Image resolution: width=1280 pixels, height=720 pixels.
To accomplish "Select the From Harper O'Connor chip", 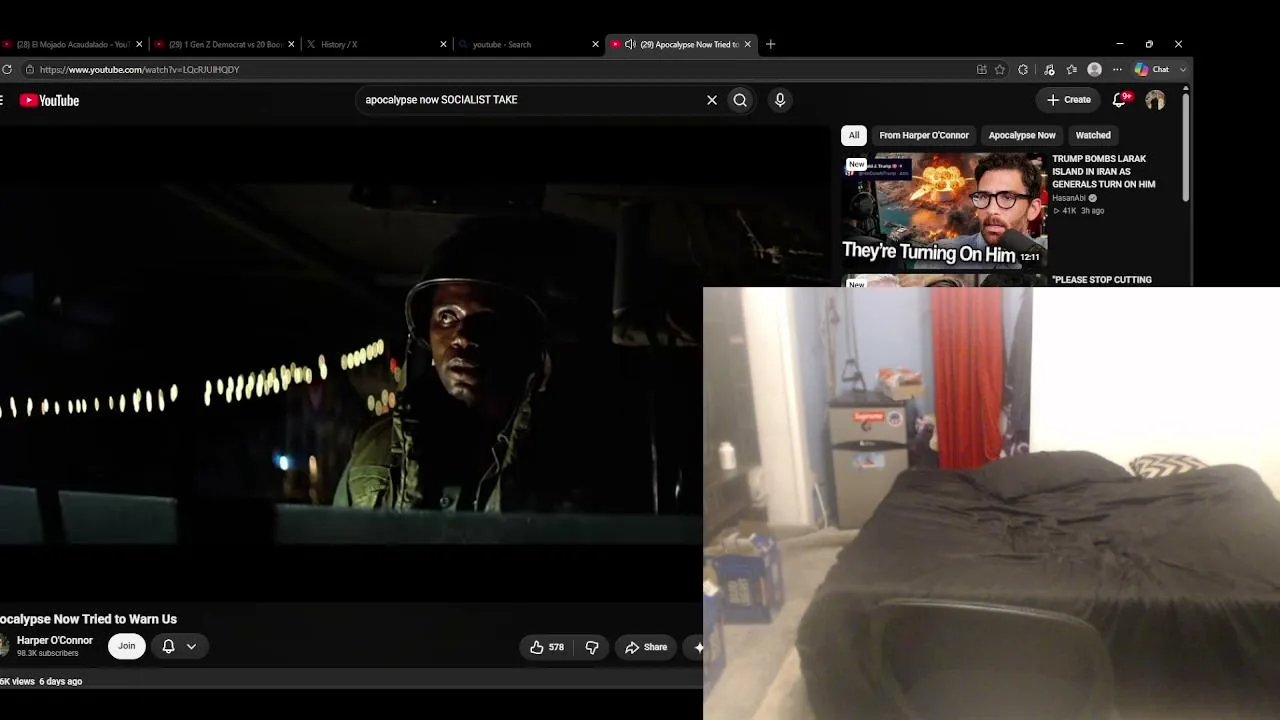I will pos(924,135).
